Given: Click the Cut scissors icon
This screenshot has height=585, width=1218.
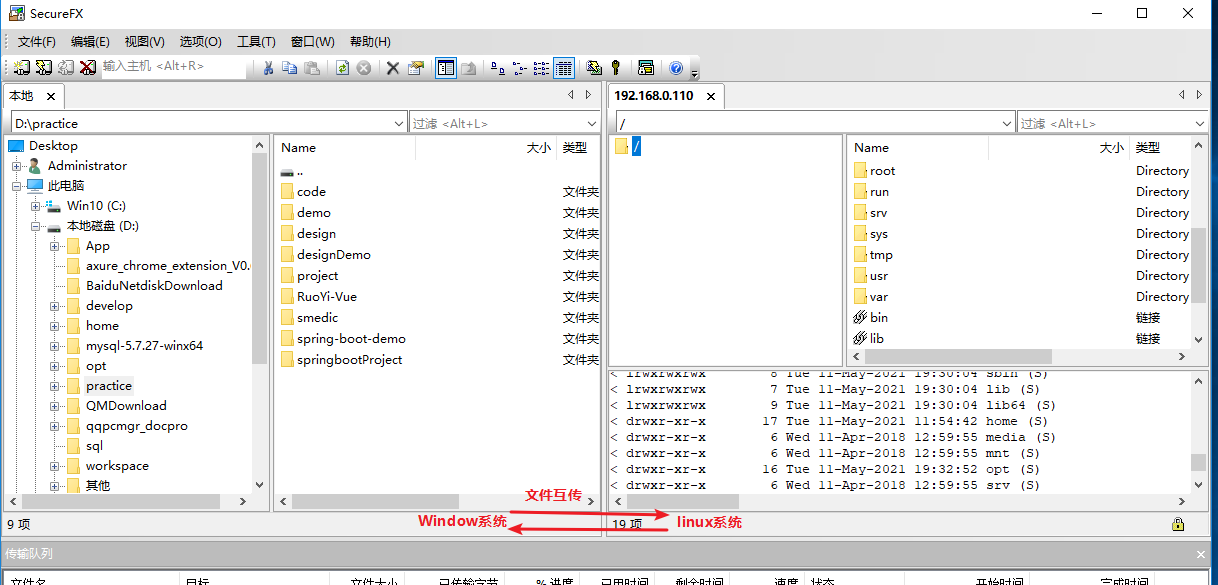Looking at the screenshot, I should coord(268,68).
